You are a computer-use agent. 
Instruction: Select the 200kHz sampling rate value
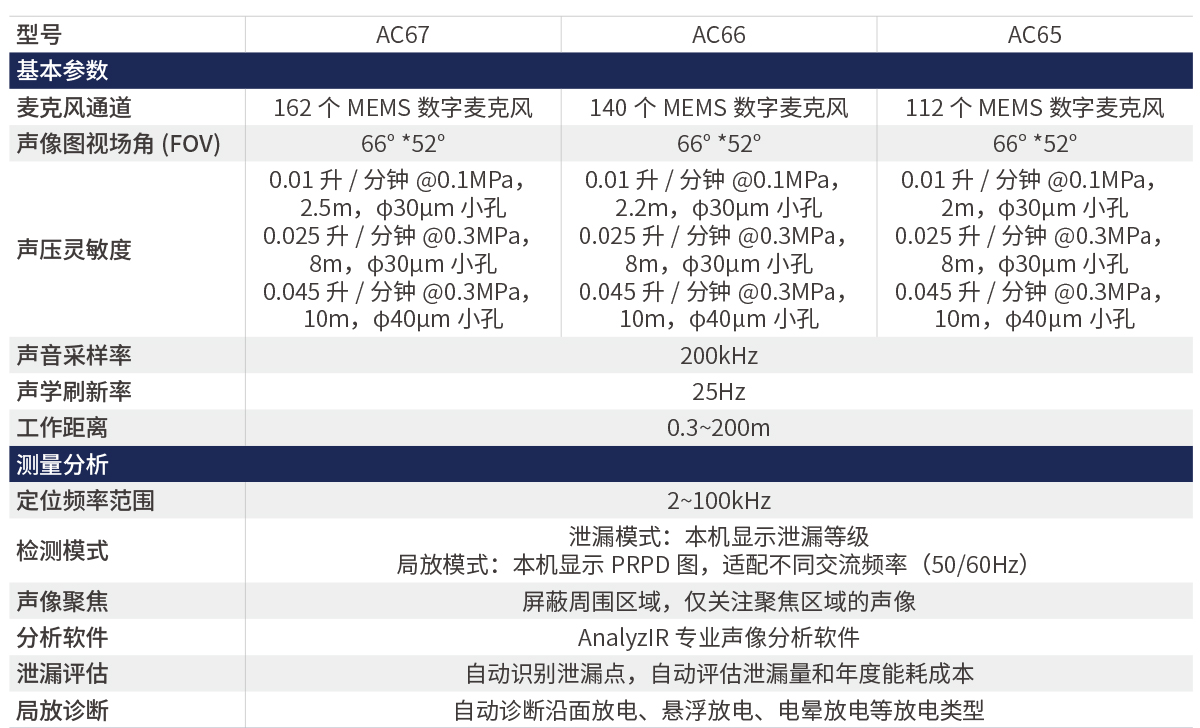coord(718,356)
